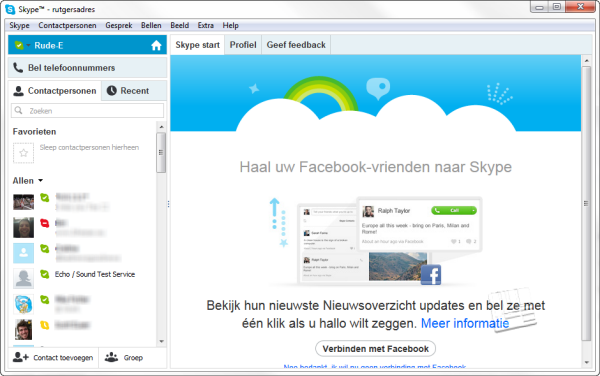Minimize the Skype window
The height and width of the screenshot is (376, 600).
coord(539,7)
